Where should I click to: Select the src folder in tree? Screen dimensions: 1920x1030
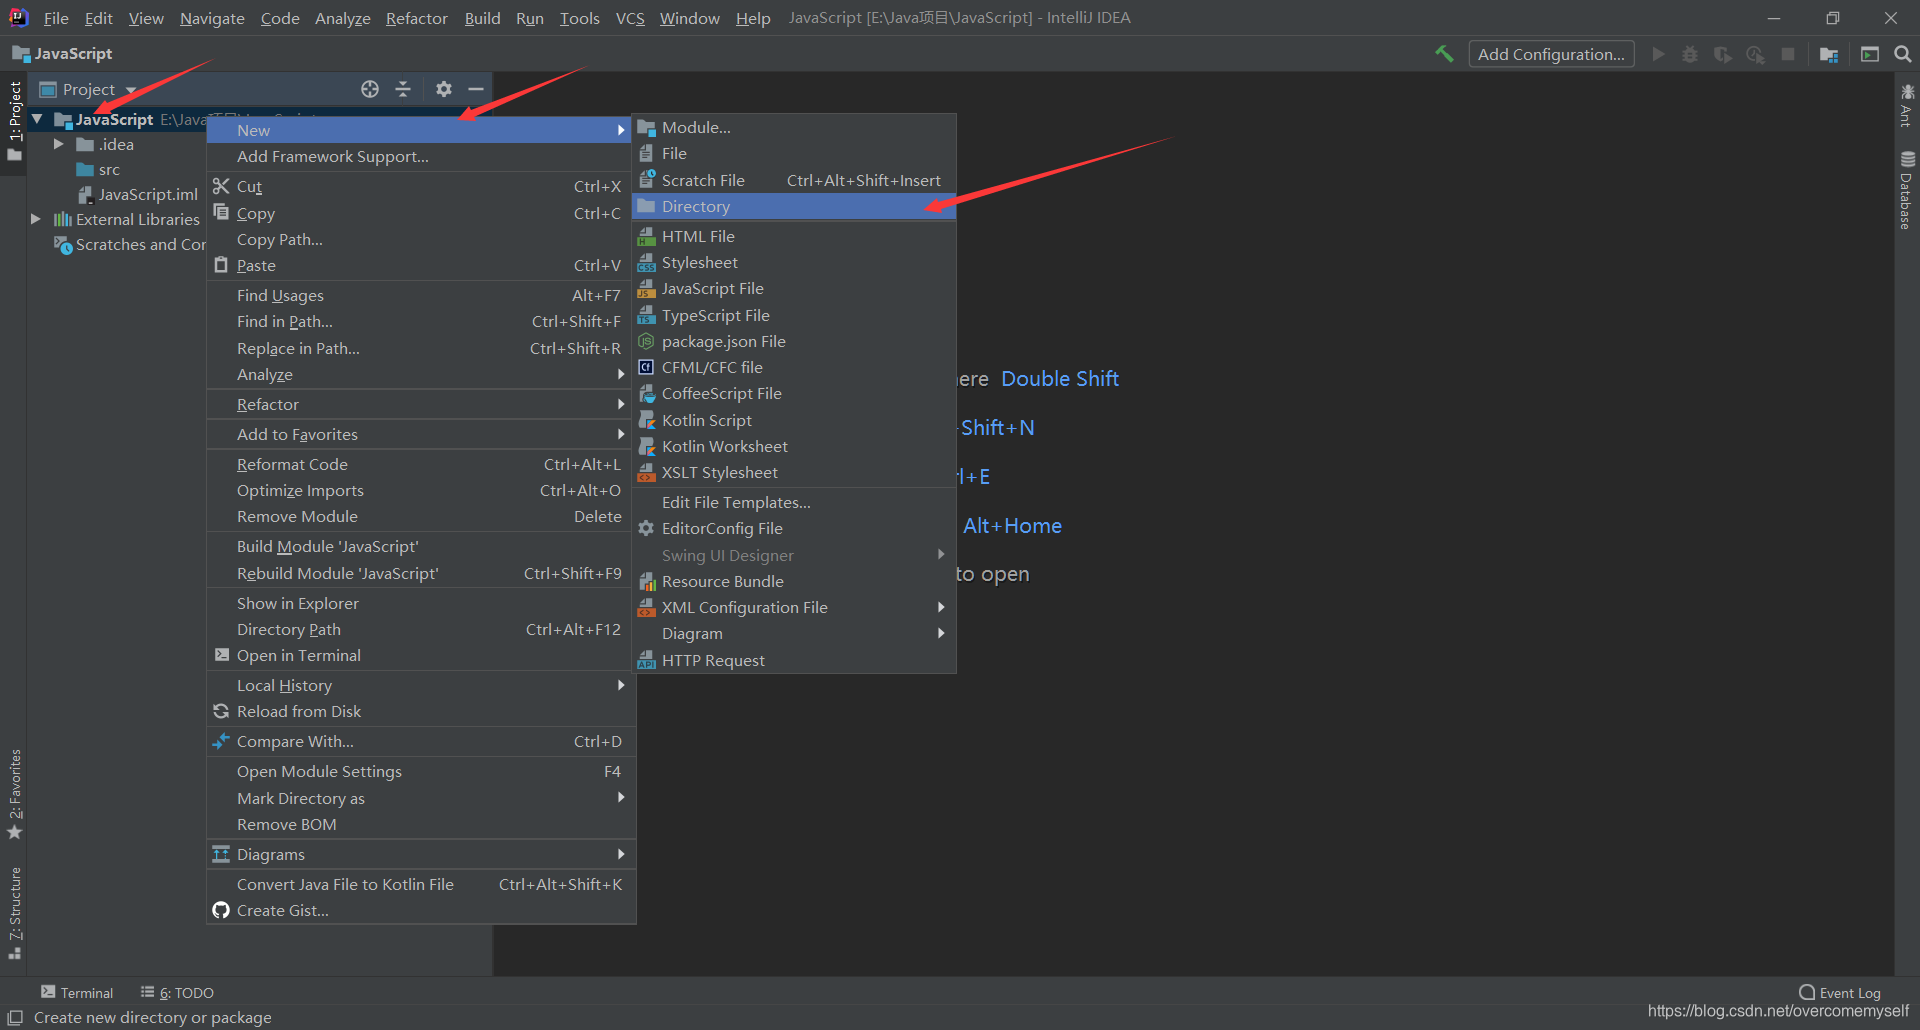point(98,169)
